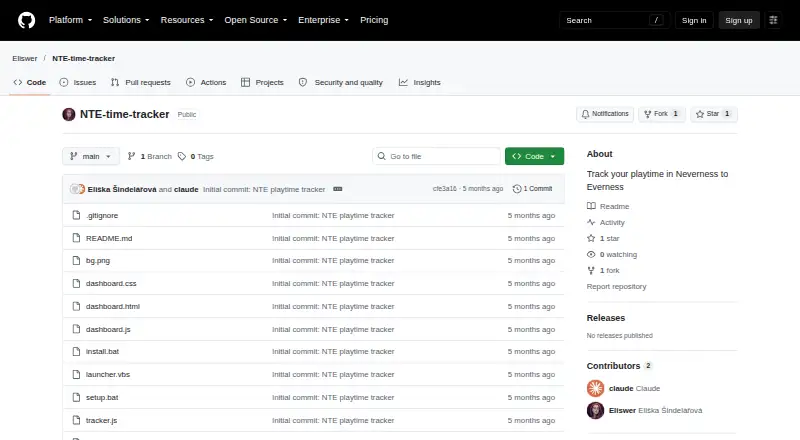Open the setup.bat file
This screenshot has height=440, width=800.
[x=102, y=398]
